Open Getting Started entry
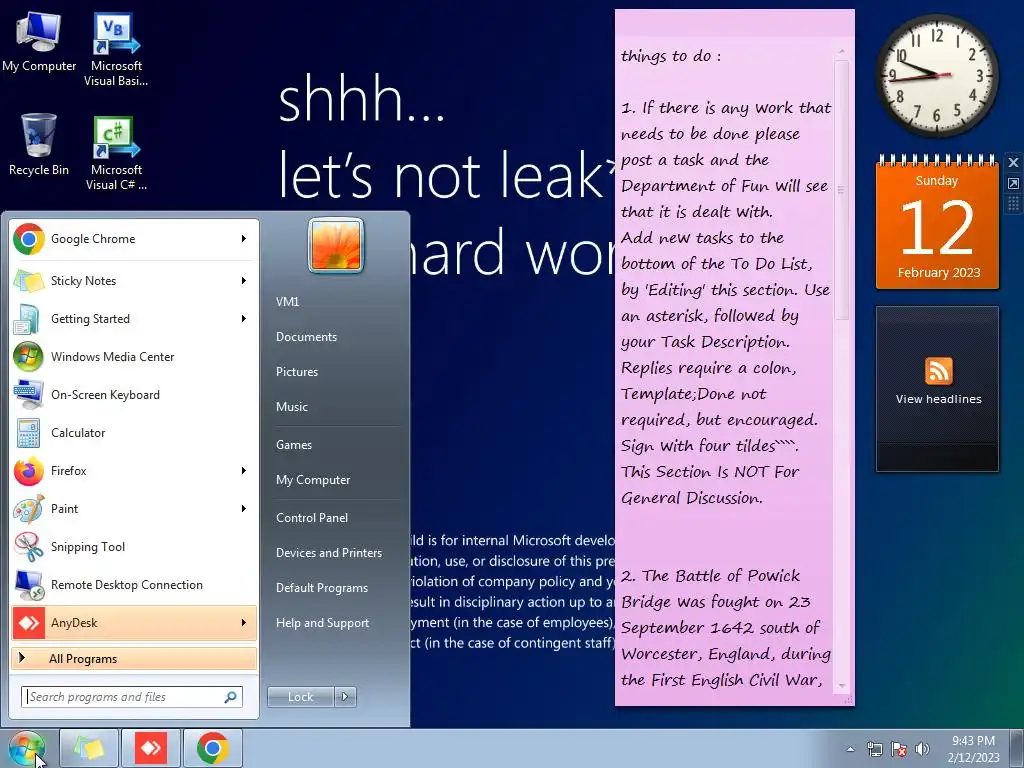This screenshot has width=1024, height=768. tap(134, 319)
